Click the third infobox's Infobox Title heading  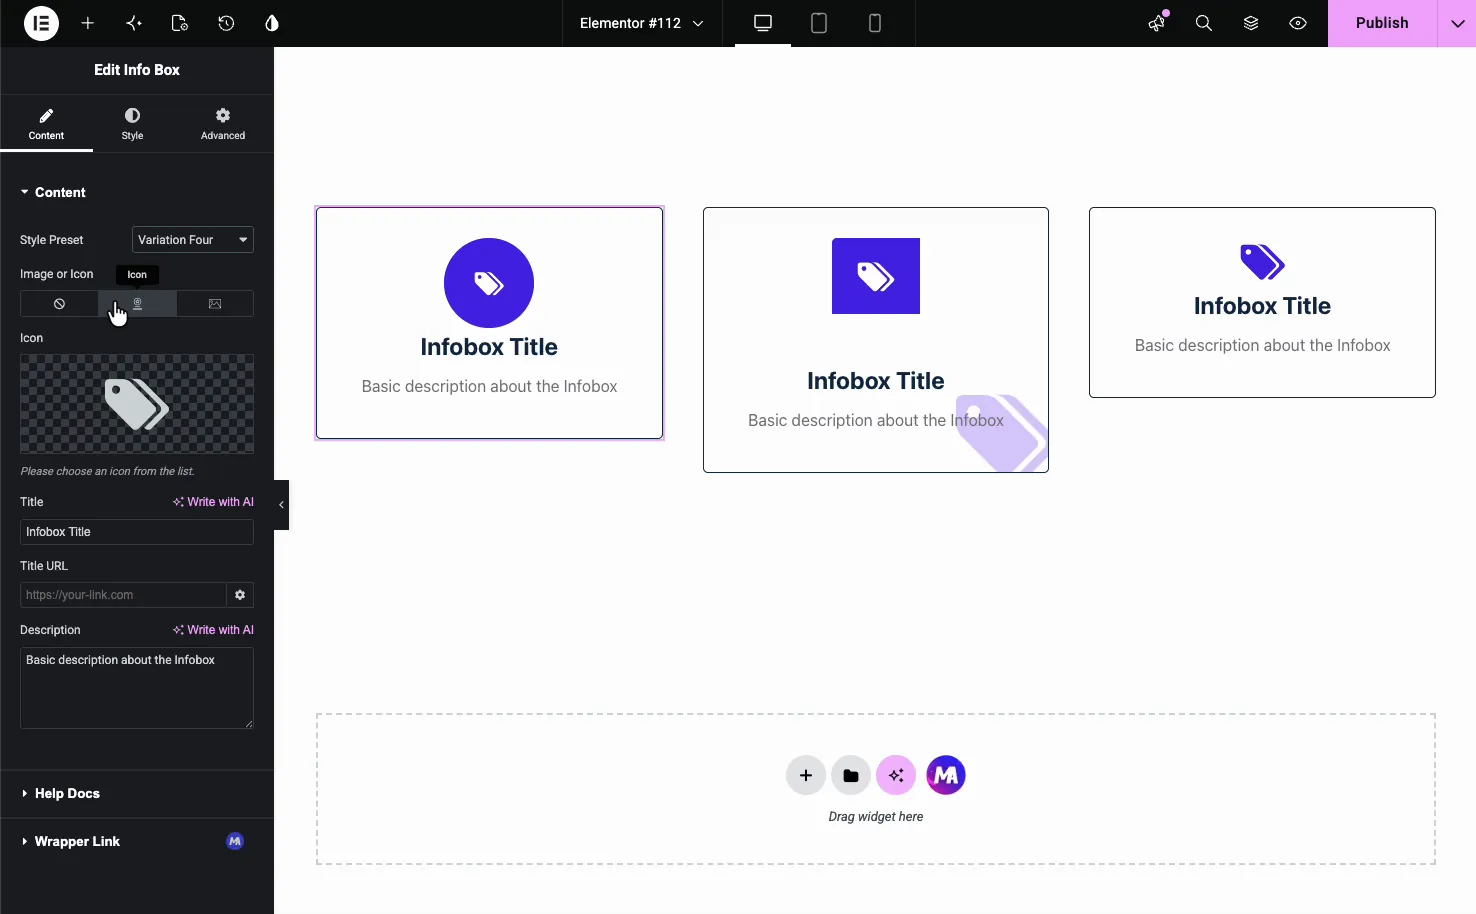[x=1262, y=306]
